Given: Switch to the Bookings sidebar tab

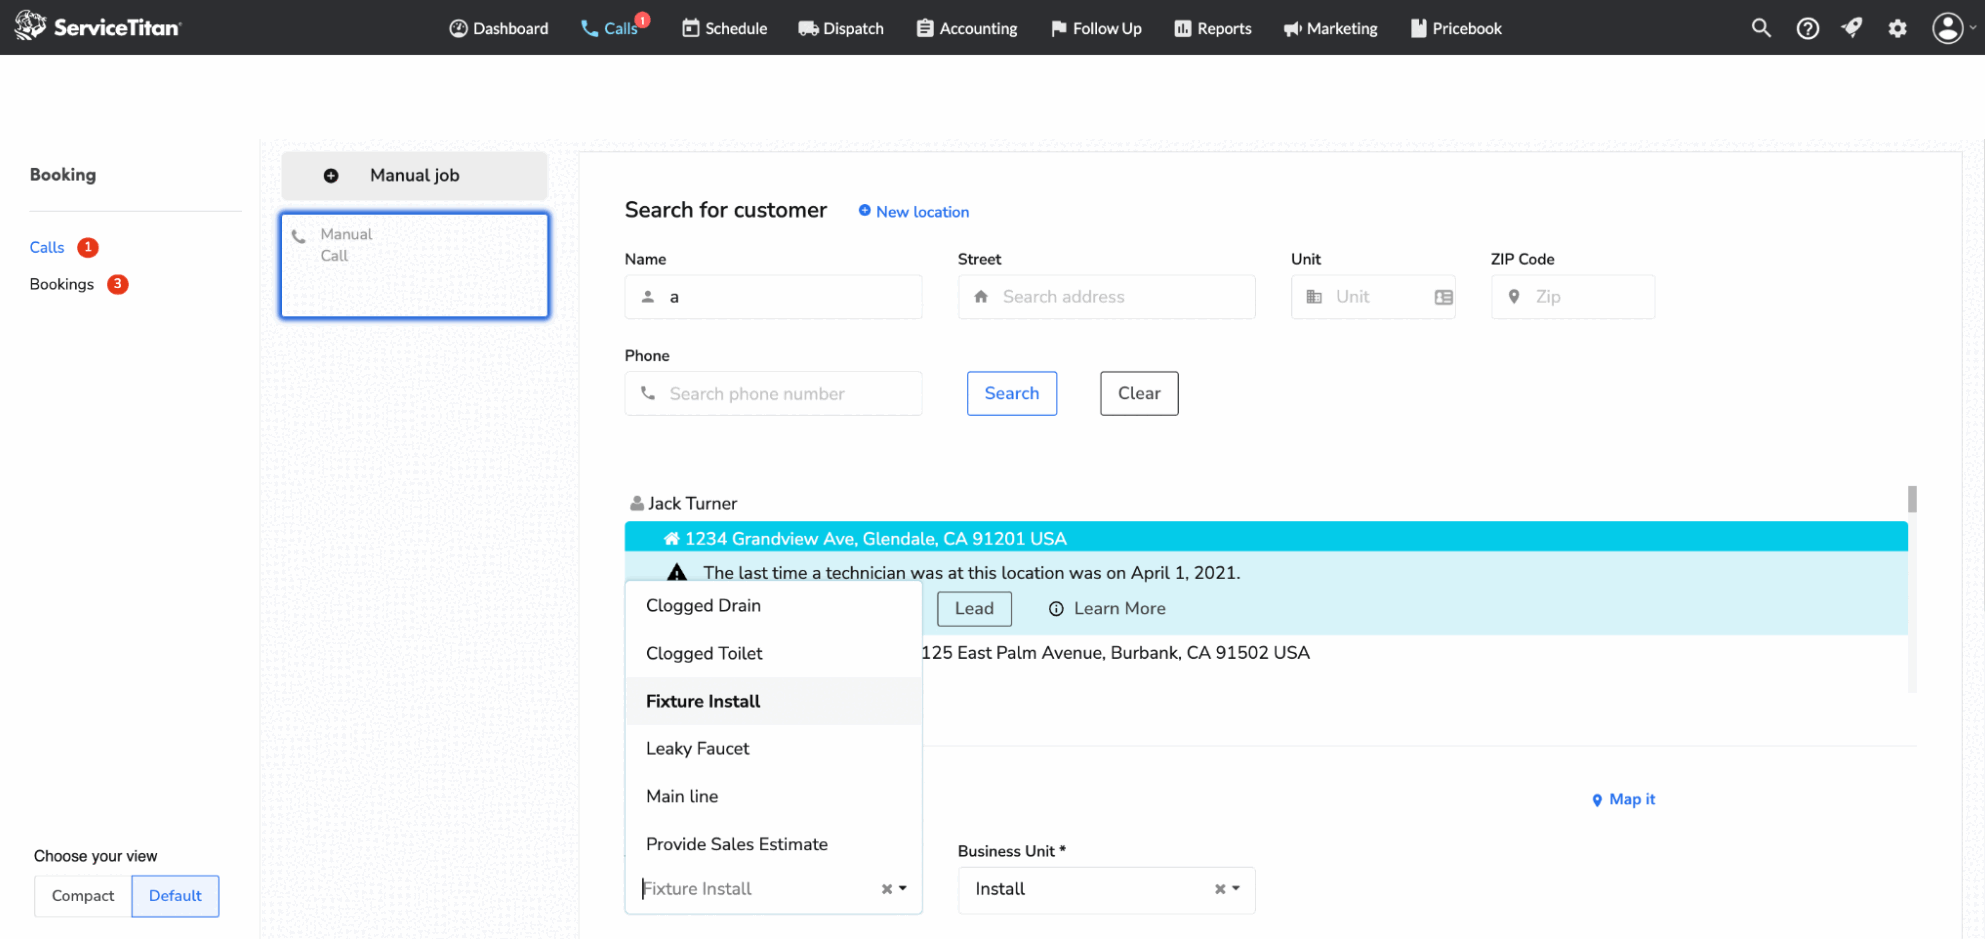Looking at the screenshot, I should click(x=61, y=284).
